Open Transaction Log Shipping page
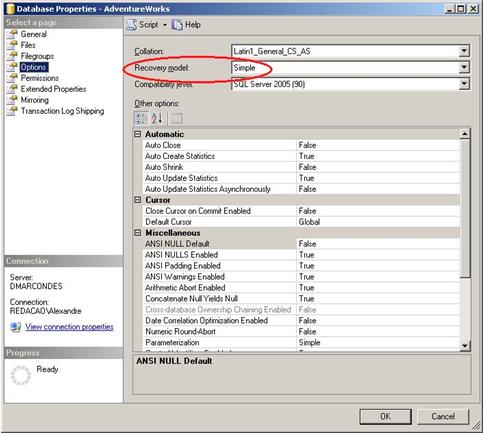Screen dimensions: 484x433 pyautogui.click(x=62, y=111)
